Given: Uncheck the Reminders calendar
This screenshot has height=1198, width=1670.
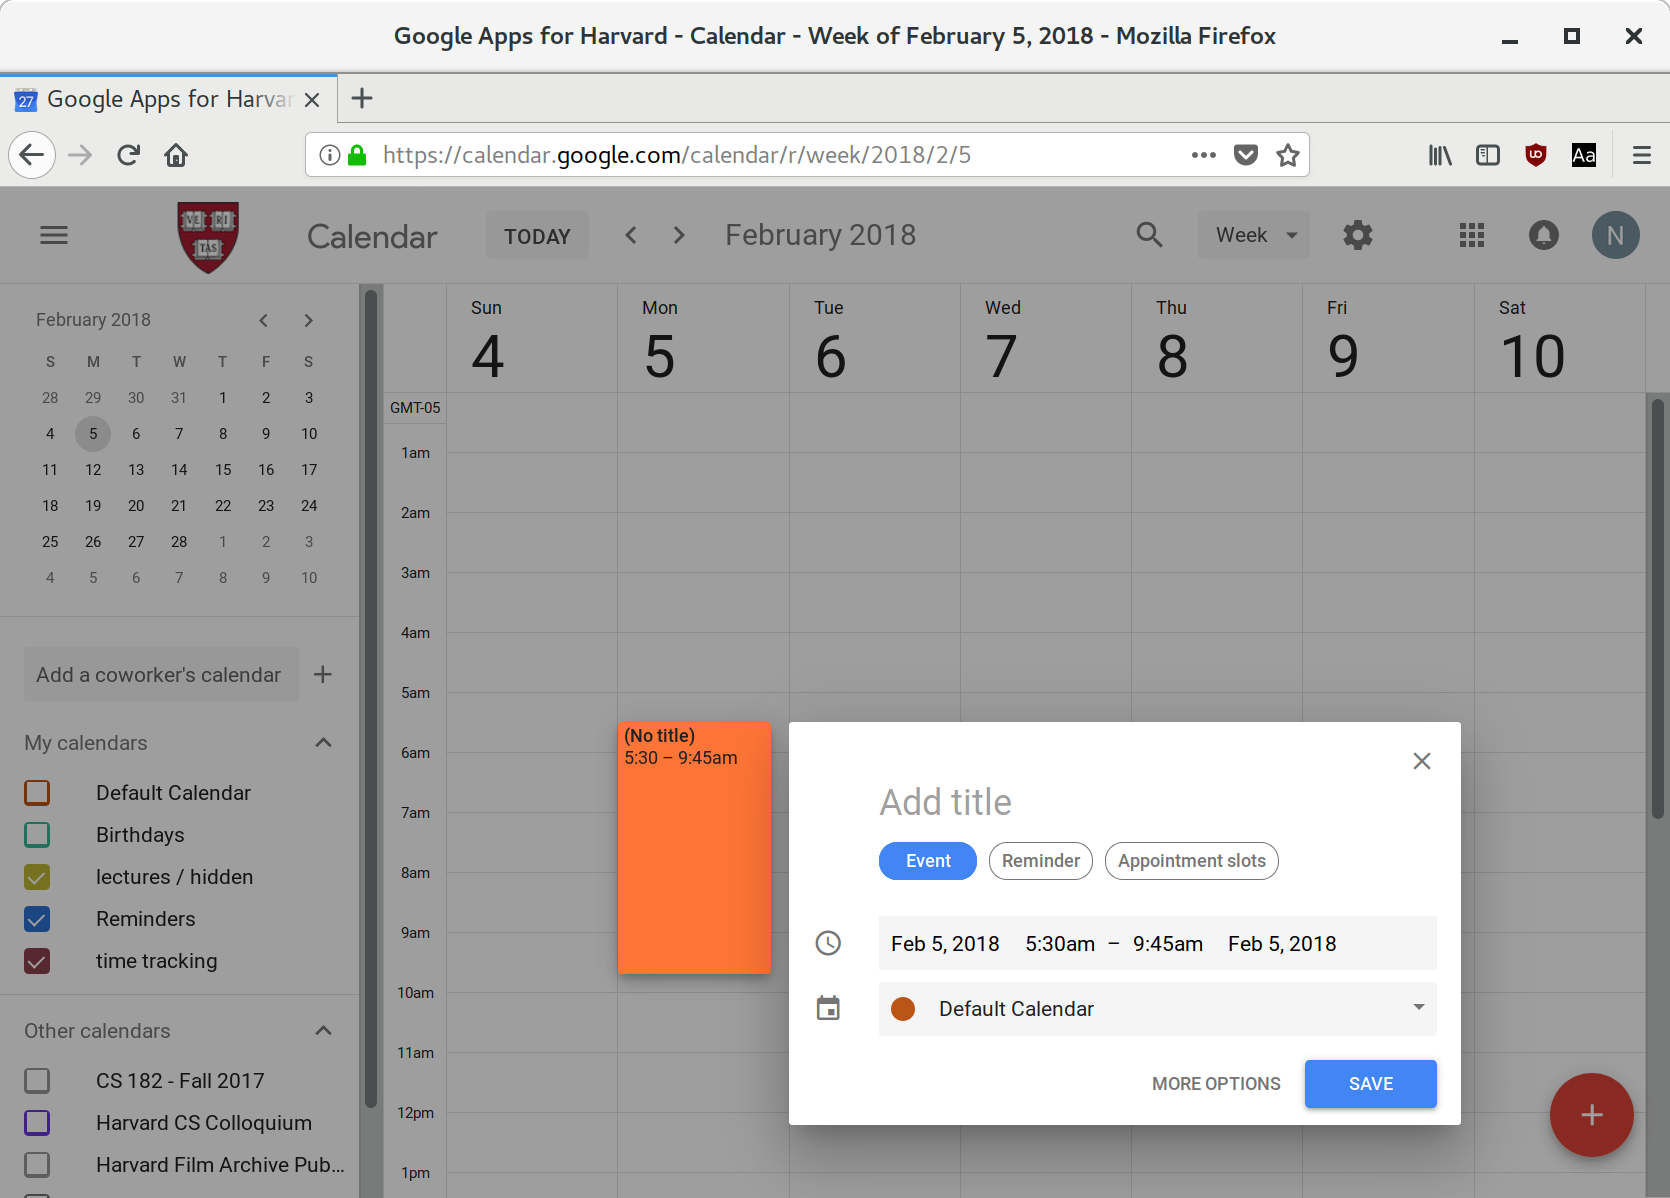Looking at the screenshot, I should [x=37, y=919].
